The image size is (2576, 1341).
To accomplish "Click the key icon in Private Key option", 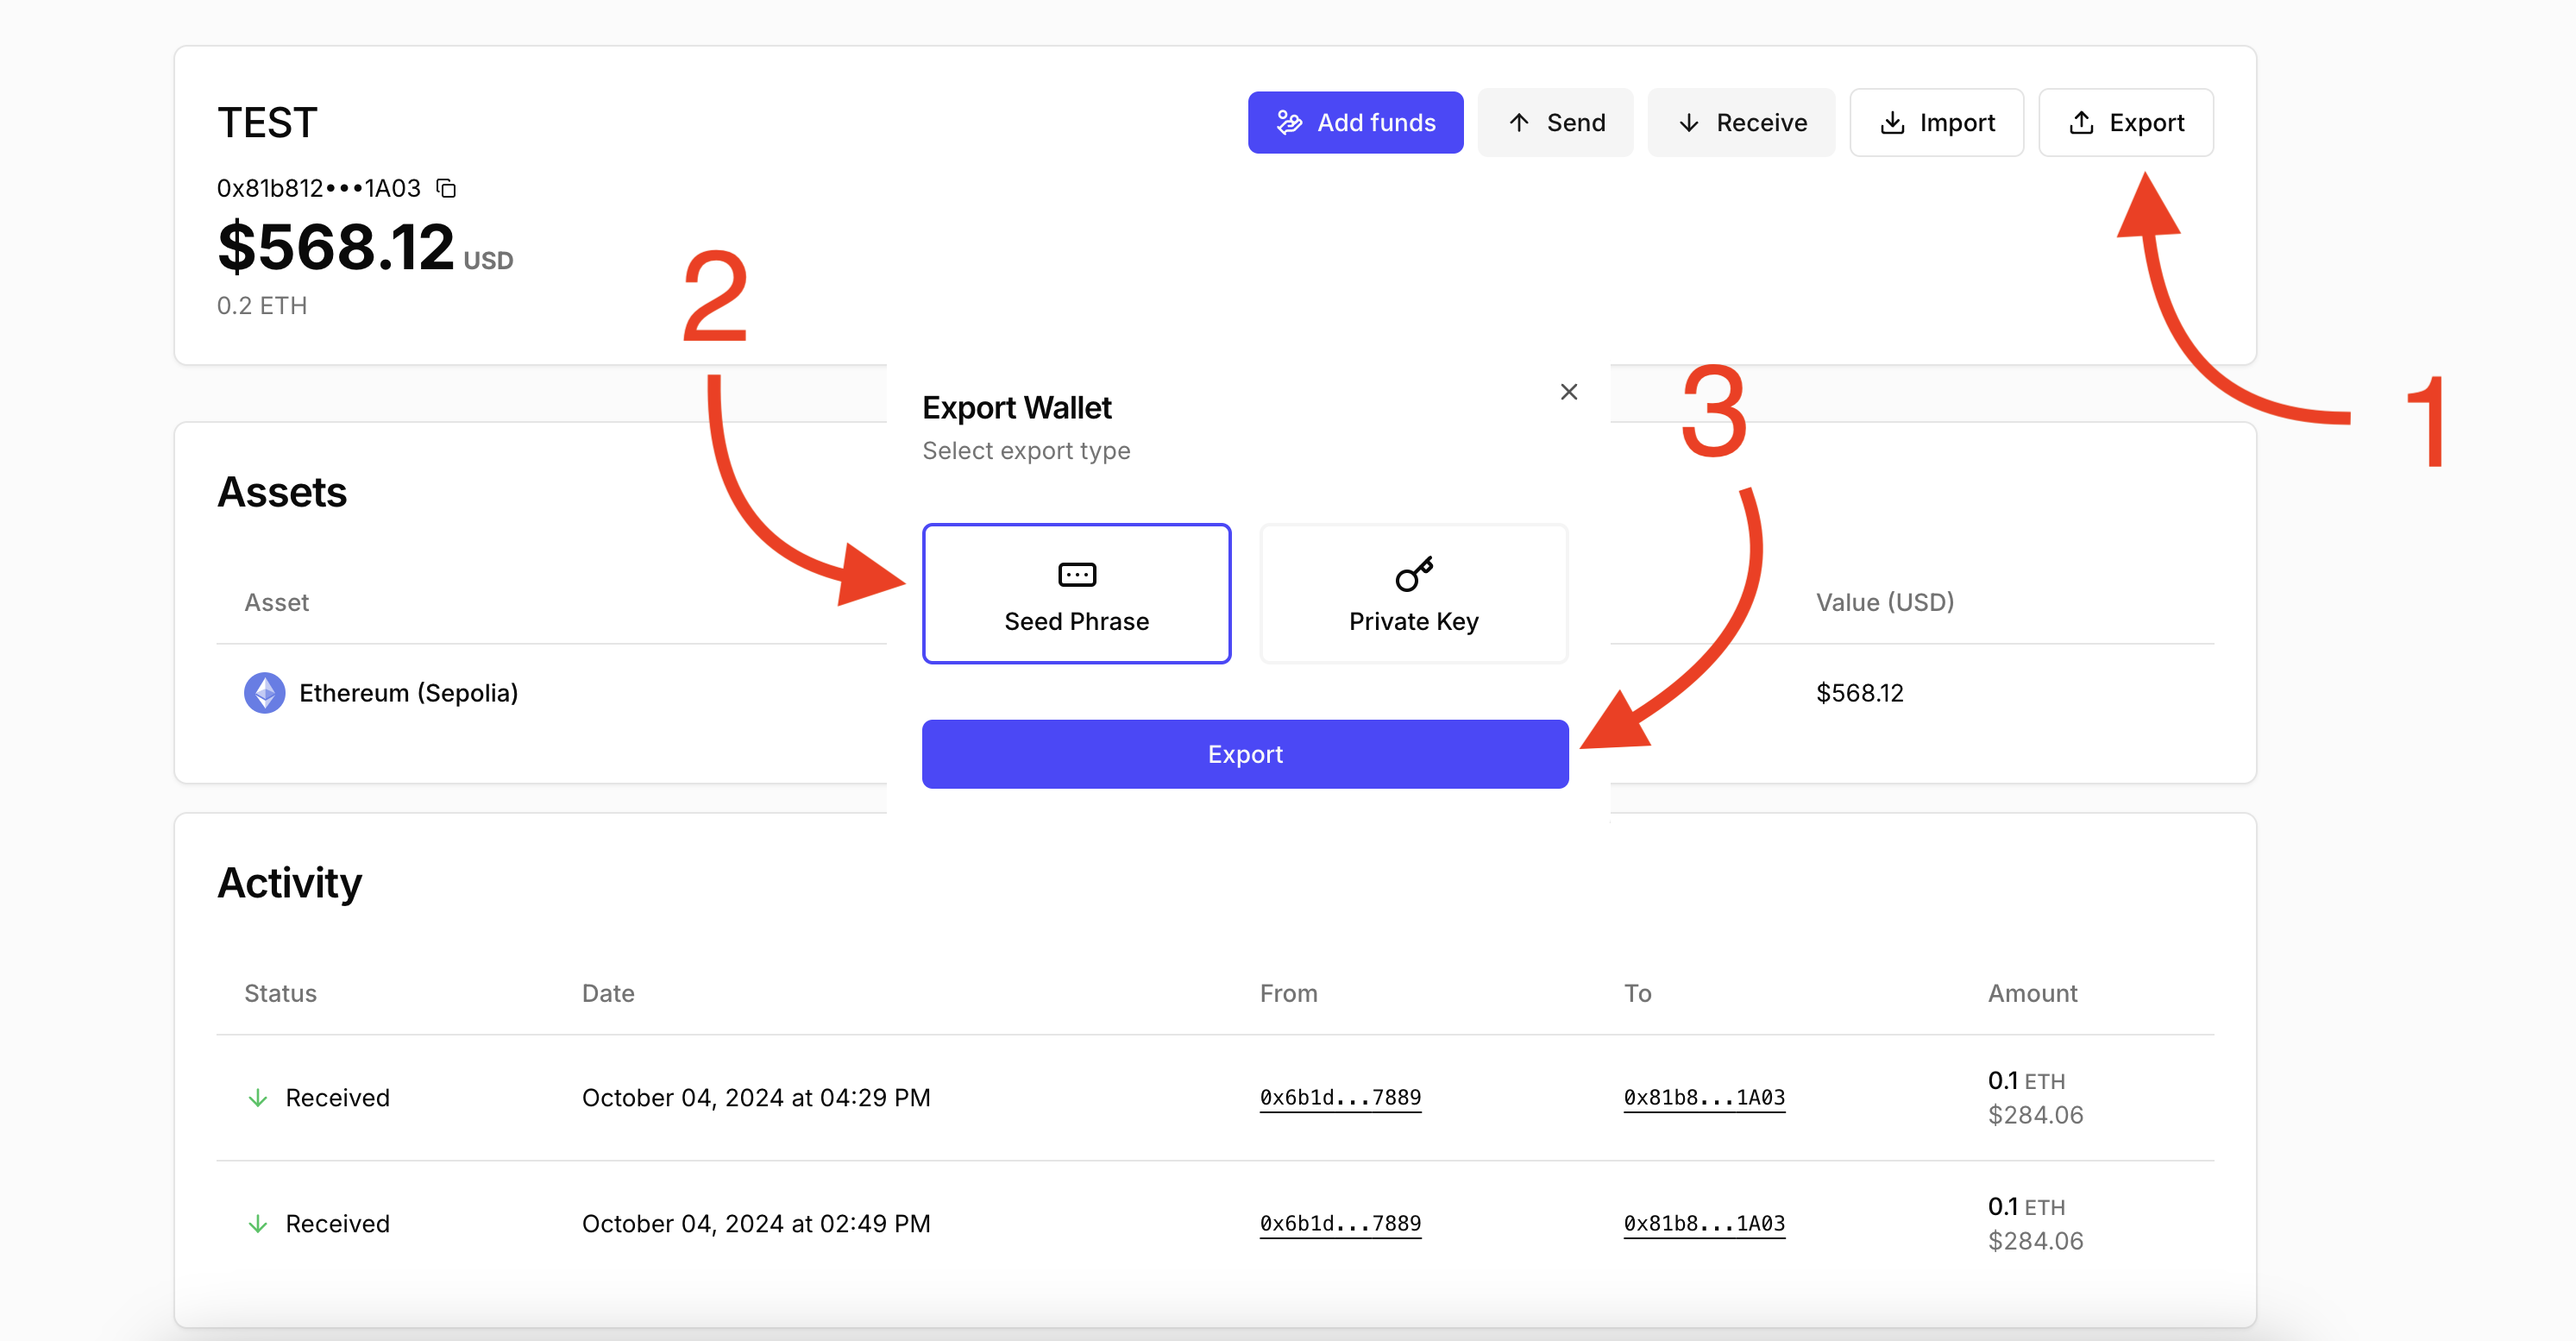I will coord(1413,574).
